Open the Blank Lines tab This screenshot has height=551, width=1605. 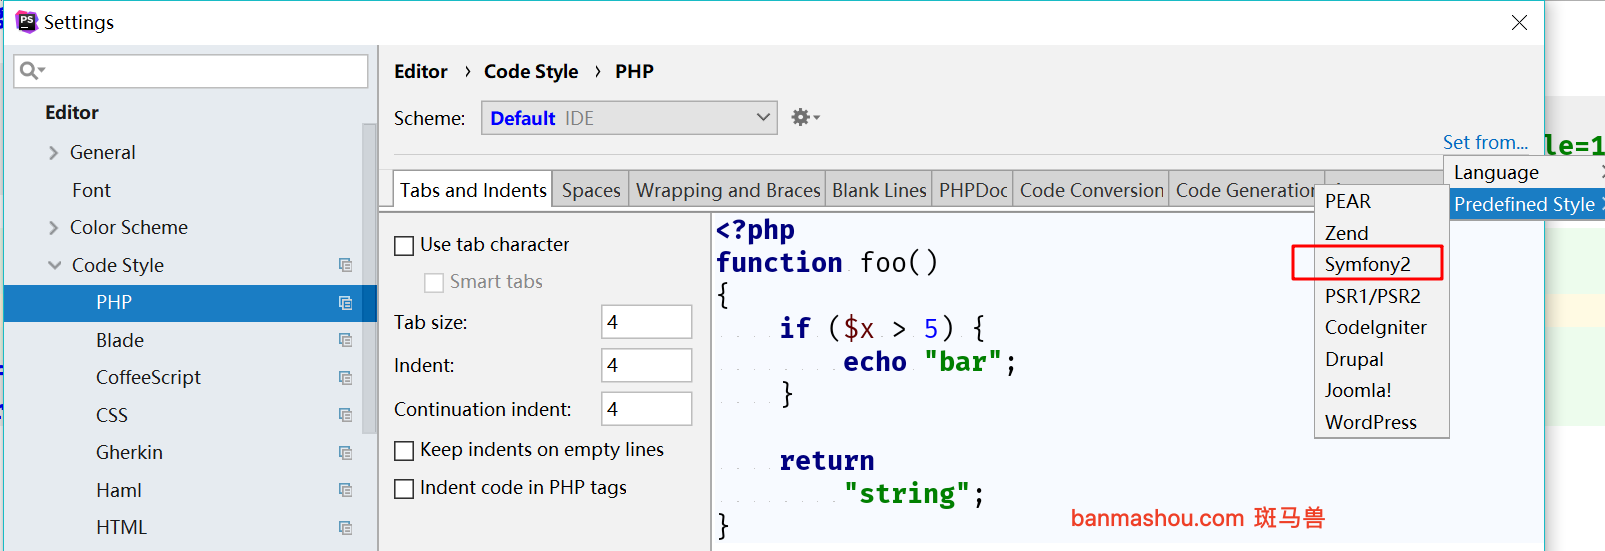(x=879, y=190)
